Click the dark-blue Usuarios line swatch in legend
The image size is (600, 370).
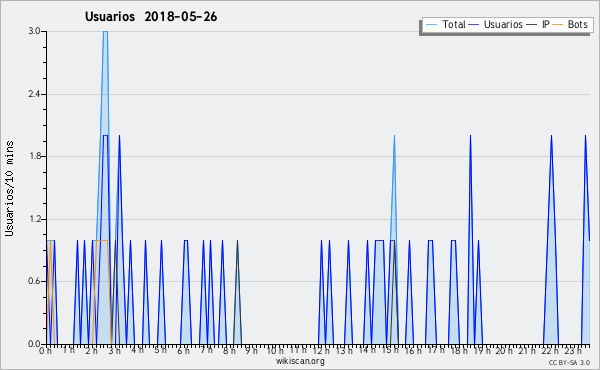pyautogui.click(x=474, y=25)
